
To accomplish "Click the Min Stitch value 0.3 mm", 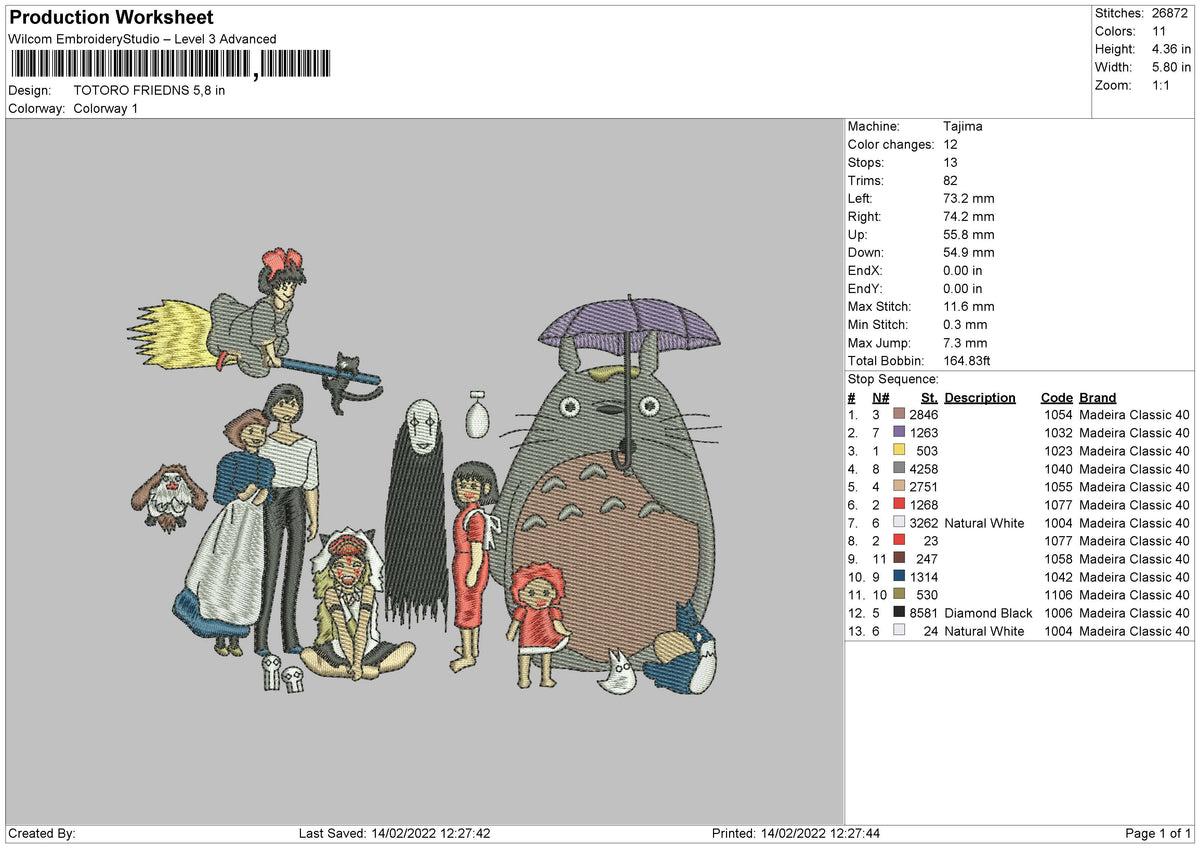I will 965,325.
